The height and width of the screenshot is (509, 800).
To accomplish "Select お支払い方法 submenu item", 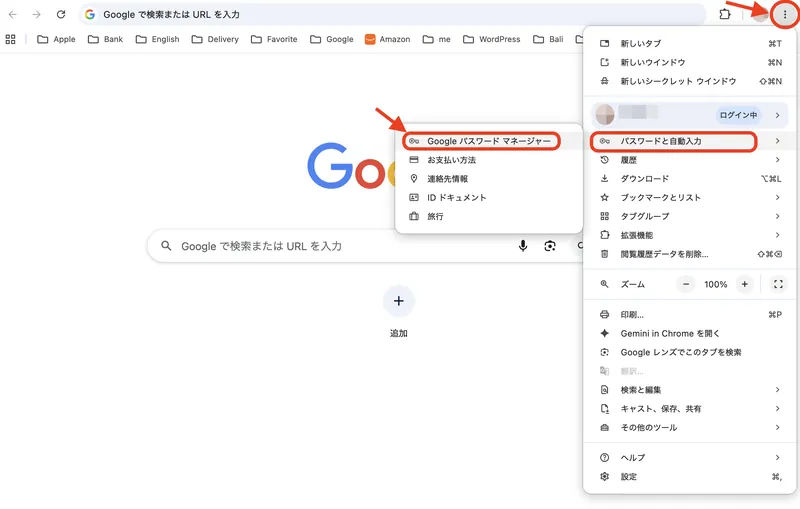I will pos(489,160).
